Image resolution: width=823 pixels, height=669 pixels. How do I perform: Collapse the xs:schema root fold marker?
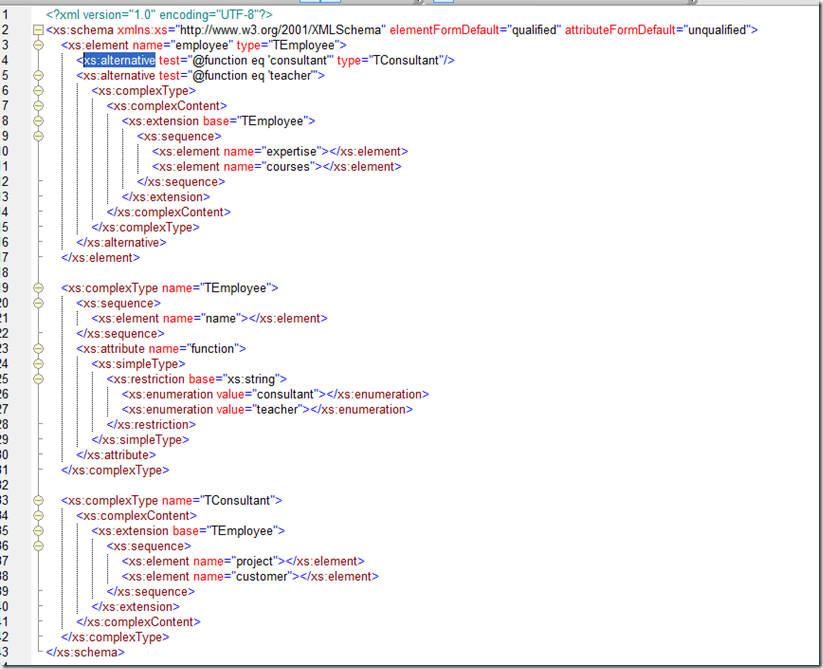pos(39,30)
